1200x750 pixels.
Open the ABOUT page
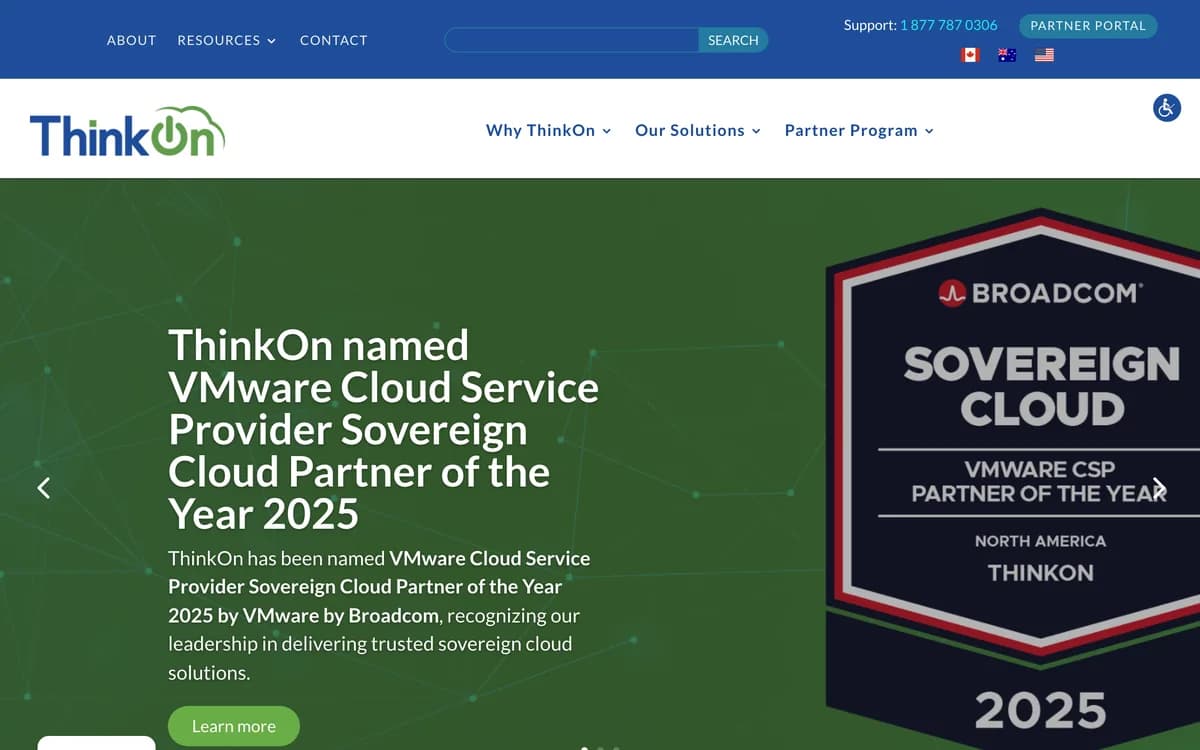(x=132, y=40)
